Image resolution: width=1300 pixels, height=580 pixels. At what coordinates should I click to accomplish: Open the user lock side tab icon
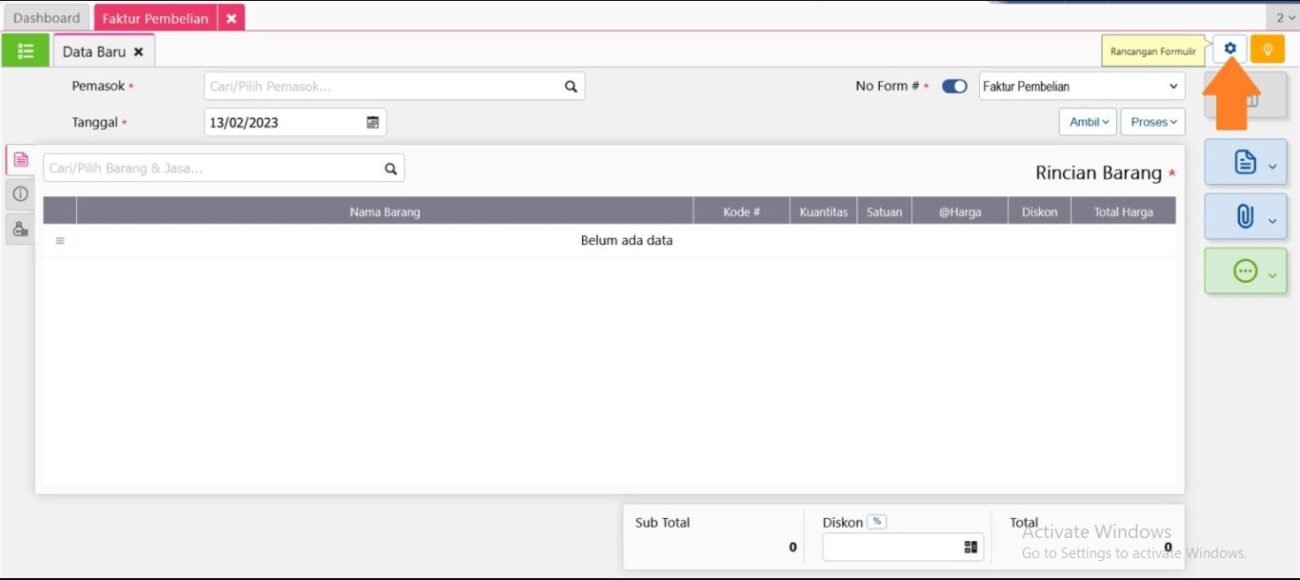(20, 229)
